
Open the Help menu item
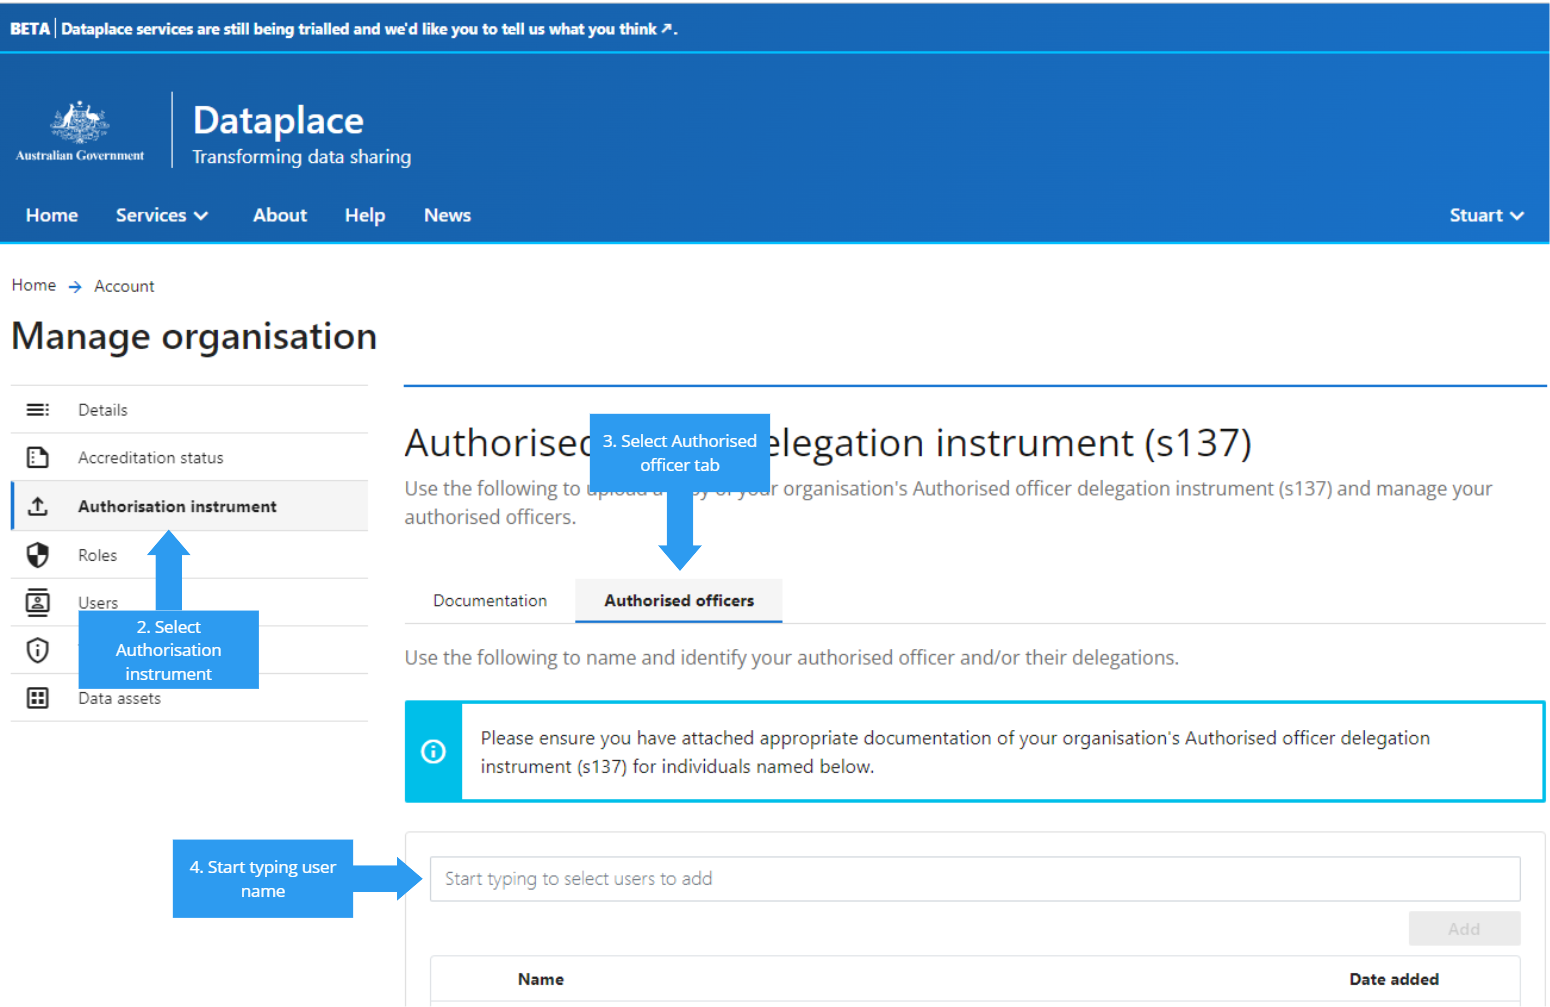tap(365, 215)
